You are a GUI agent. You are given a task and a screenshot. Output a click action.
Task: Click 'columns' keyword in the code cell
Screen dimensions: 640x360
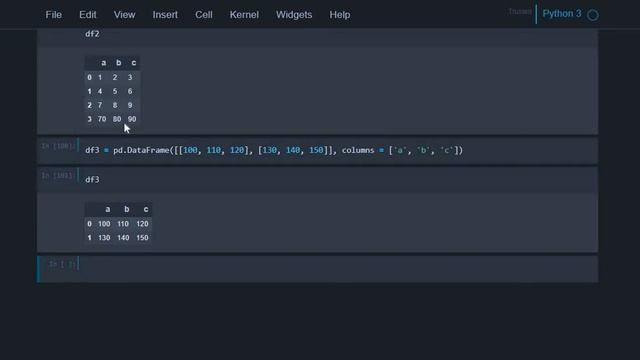(358, 150)
